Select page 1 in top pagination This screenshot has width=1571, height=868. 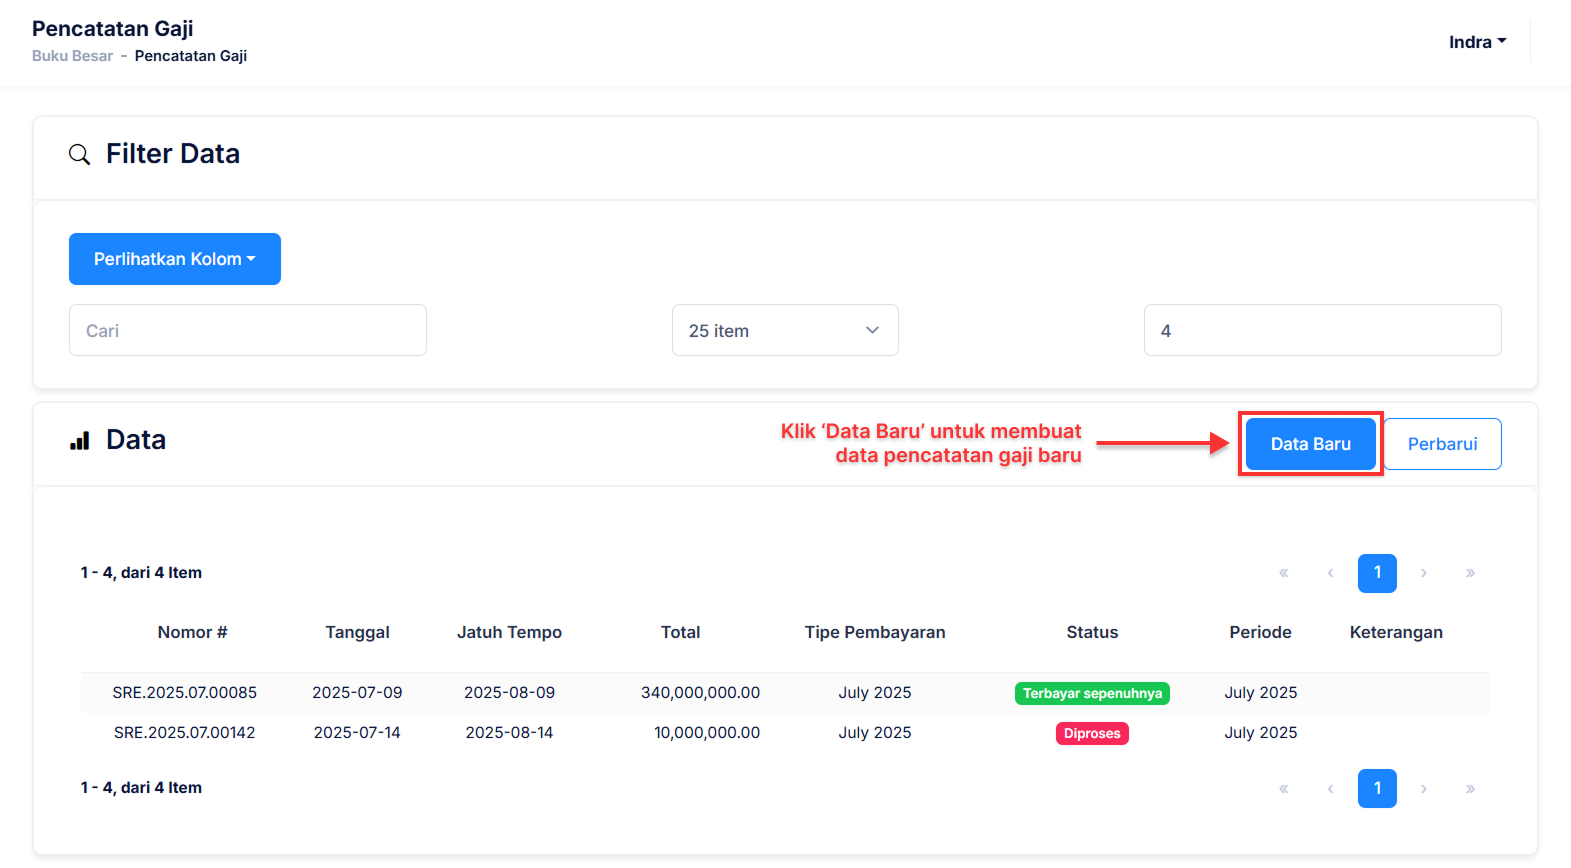pos(1377,573)
